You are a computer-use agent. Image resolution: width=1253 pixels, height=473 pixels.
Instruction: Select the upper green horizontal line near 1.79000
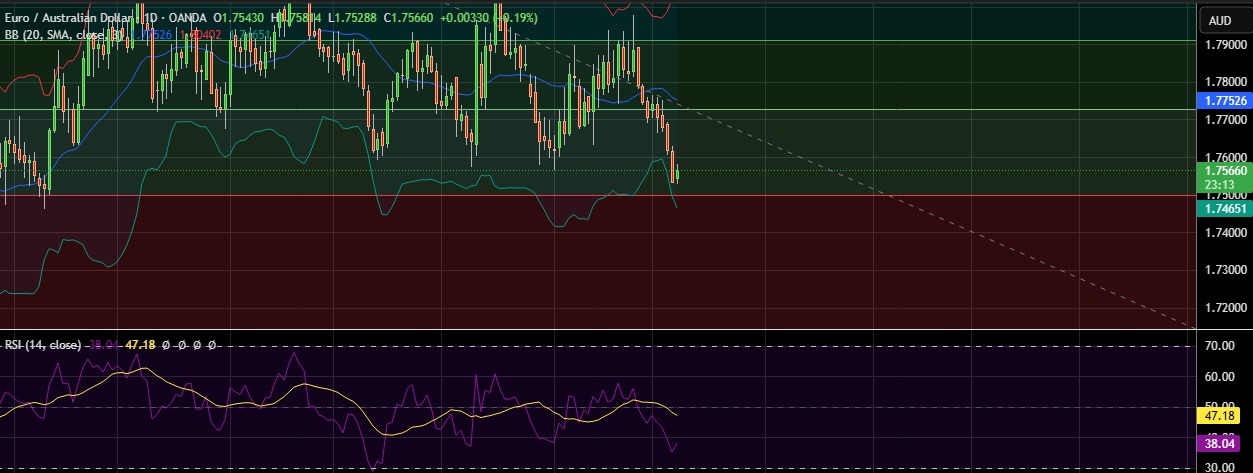(900, 41)
